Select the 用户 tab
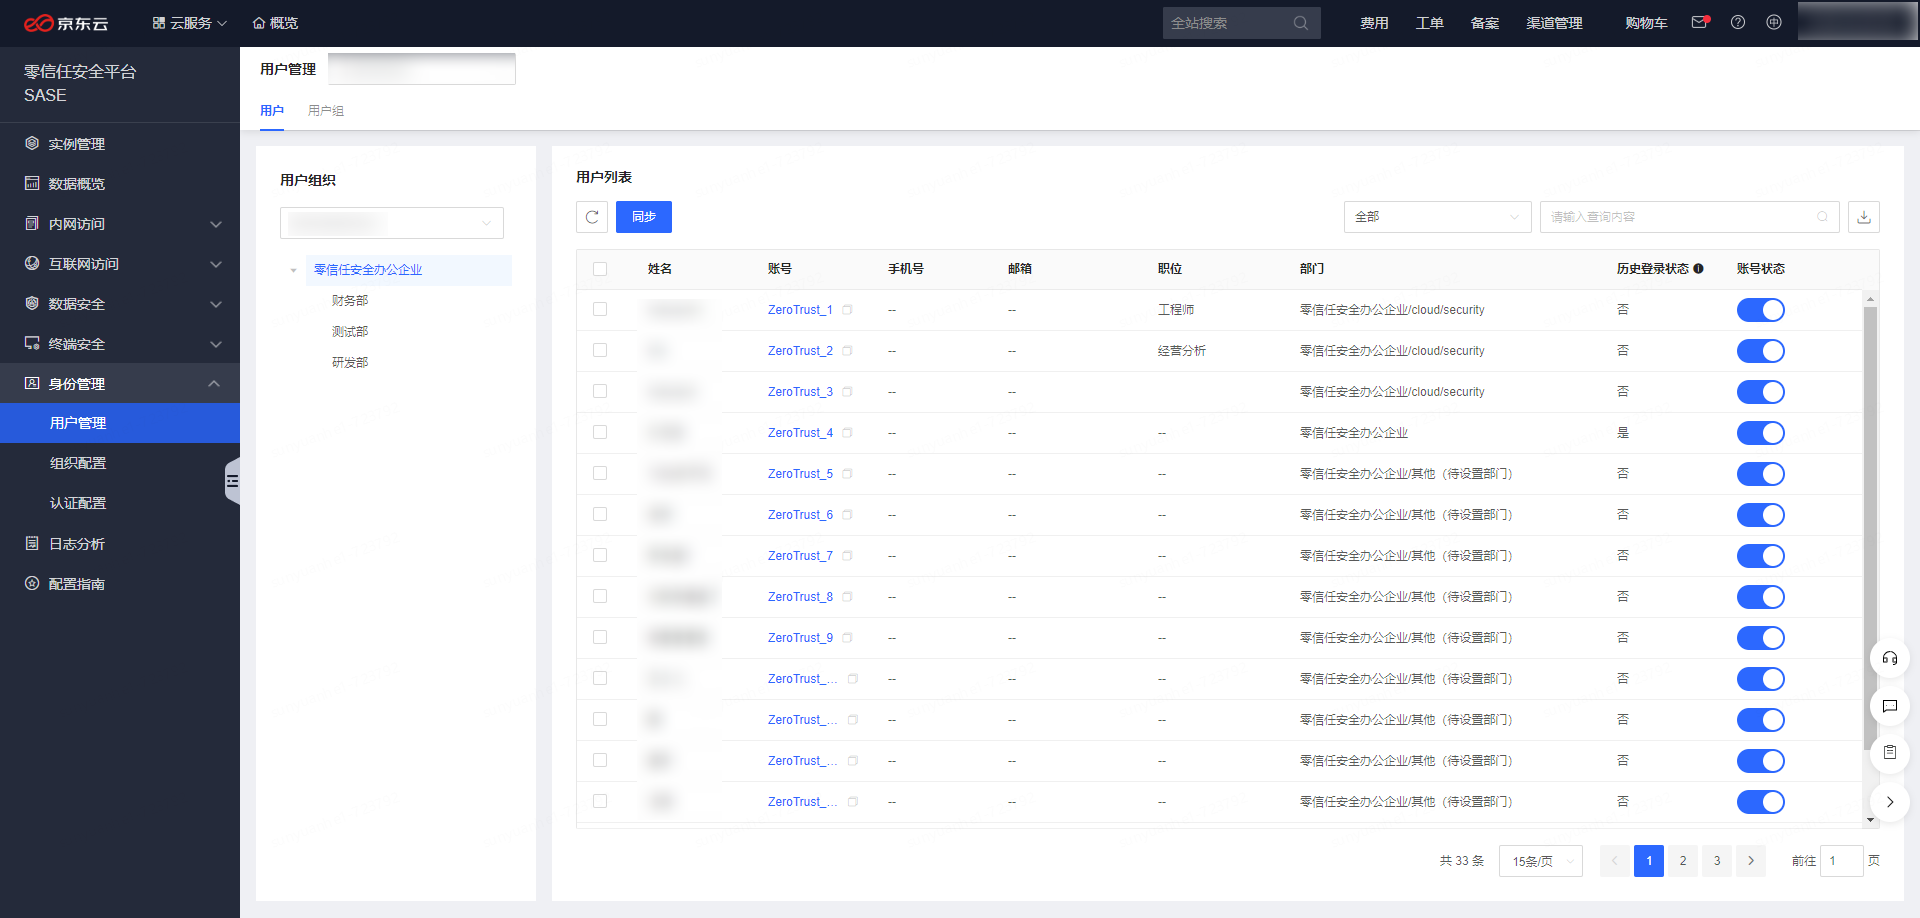Screen dimensions: 1920x918 pyautogui.click(x=272, y=111)
